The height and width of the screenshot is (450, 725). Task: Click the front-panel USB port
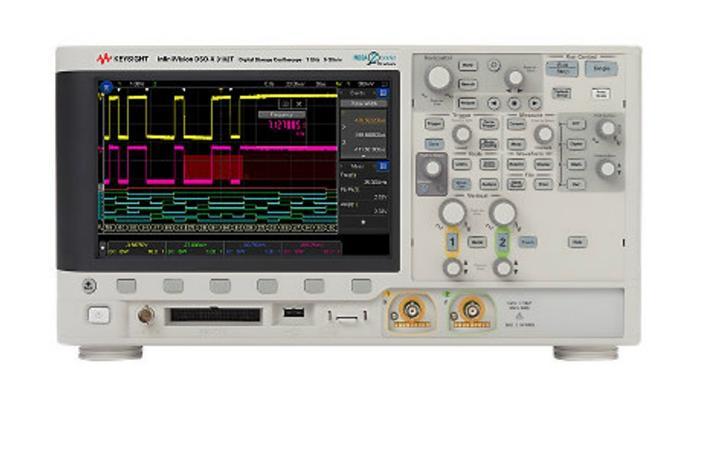pos(294,313)
